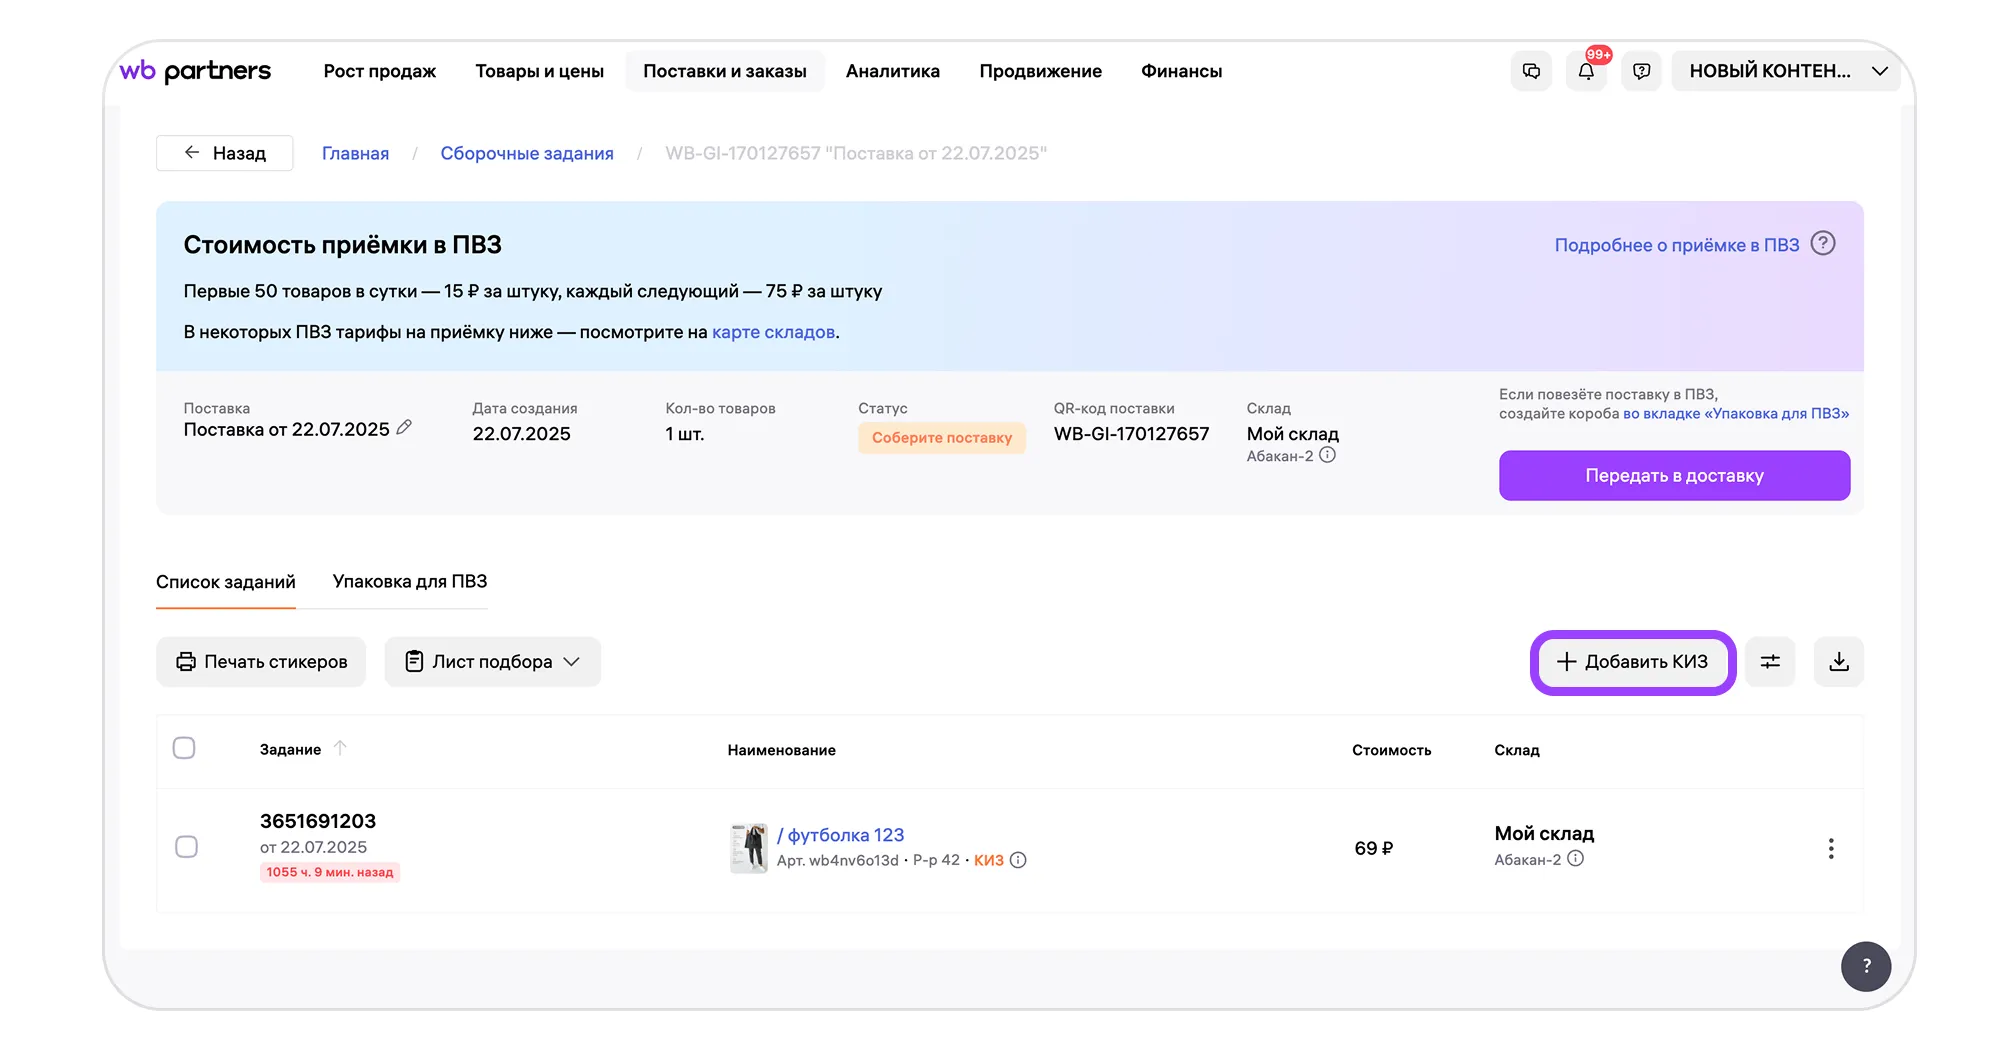
Task: Open three-dot menu for task 3651691203
Action: (x=1830, y=849)
